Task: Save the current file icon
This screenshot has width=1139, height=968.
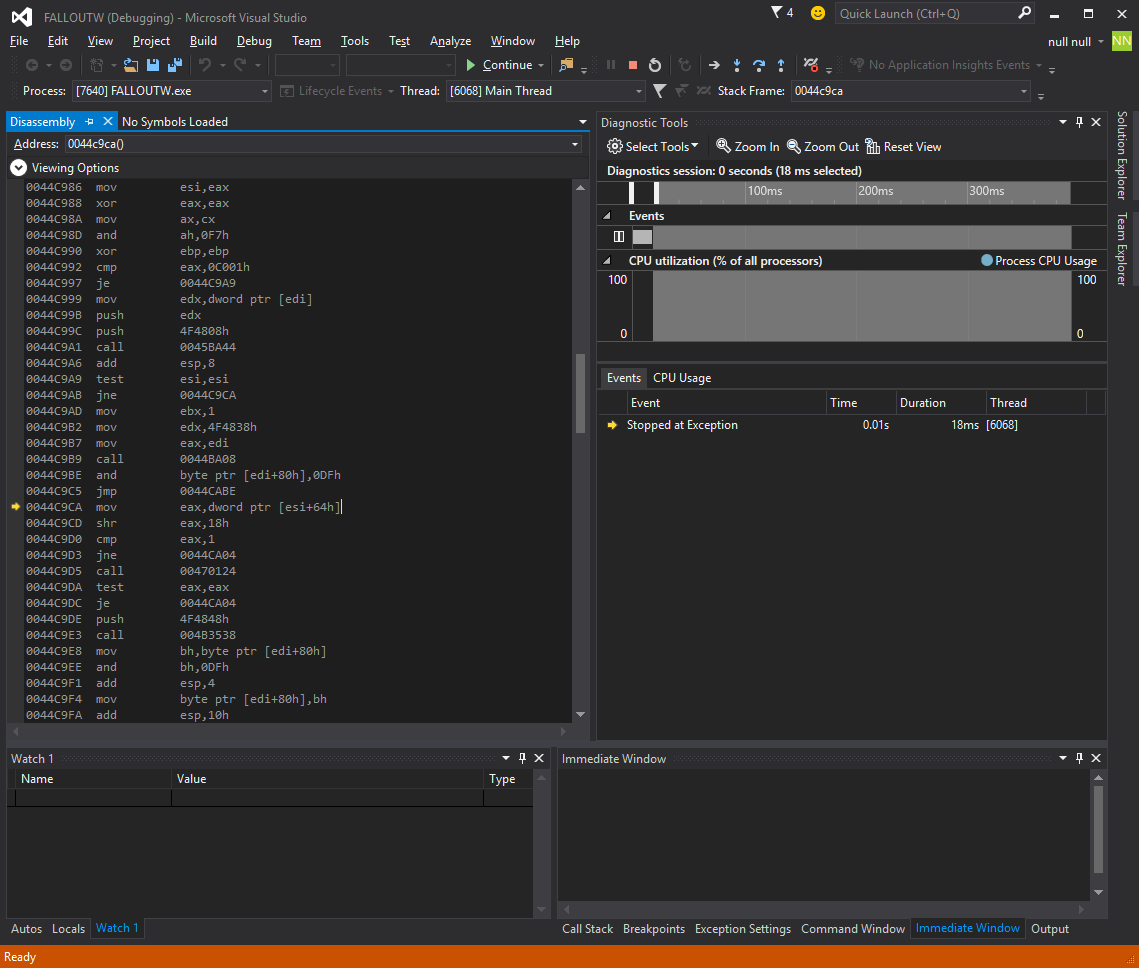Action: (153, 65)
